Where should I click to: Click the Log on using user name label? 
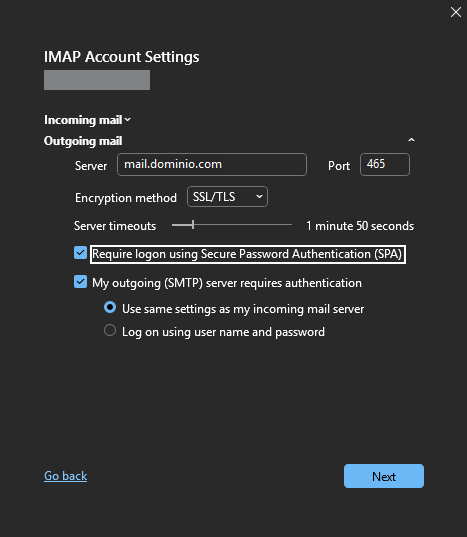(x=223, y=332)
